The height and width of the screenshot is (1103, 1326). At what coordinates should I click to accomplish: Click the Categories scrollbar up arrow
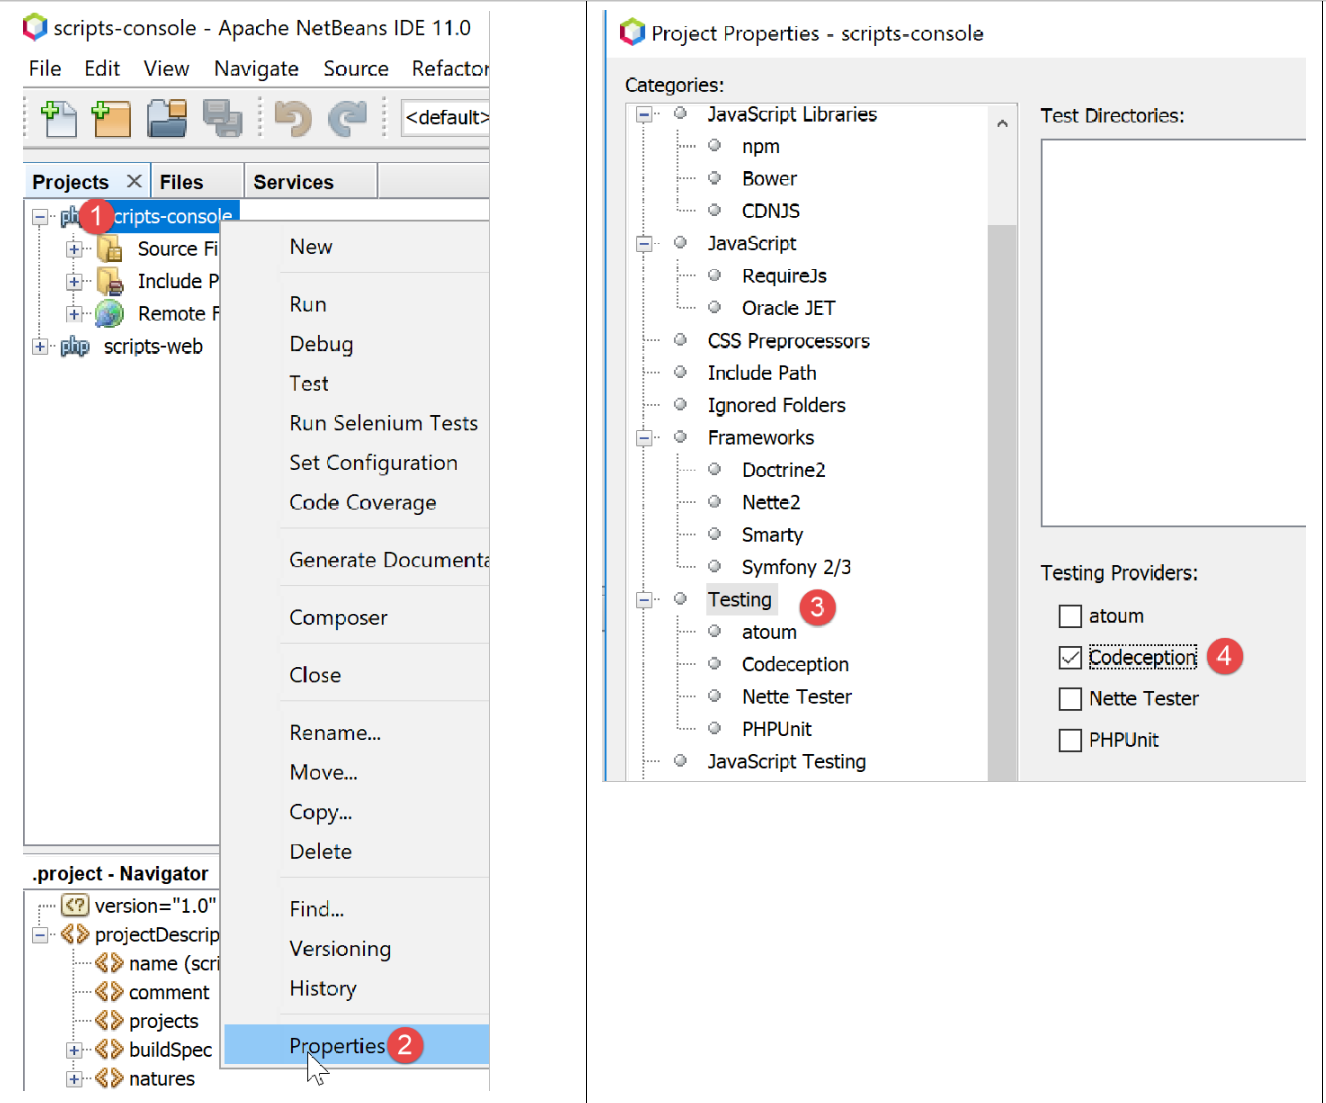(1002, 123)
